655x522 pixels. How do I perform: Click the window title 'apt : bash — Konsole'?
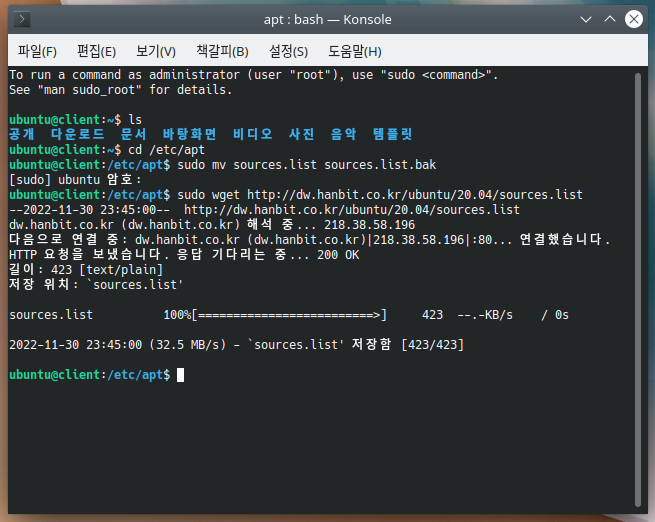pos(328,19)
